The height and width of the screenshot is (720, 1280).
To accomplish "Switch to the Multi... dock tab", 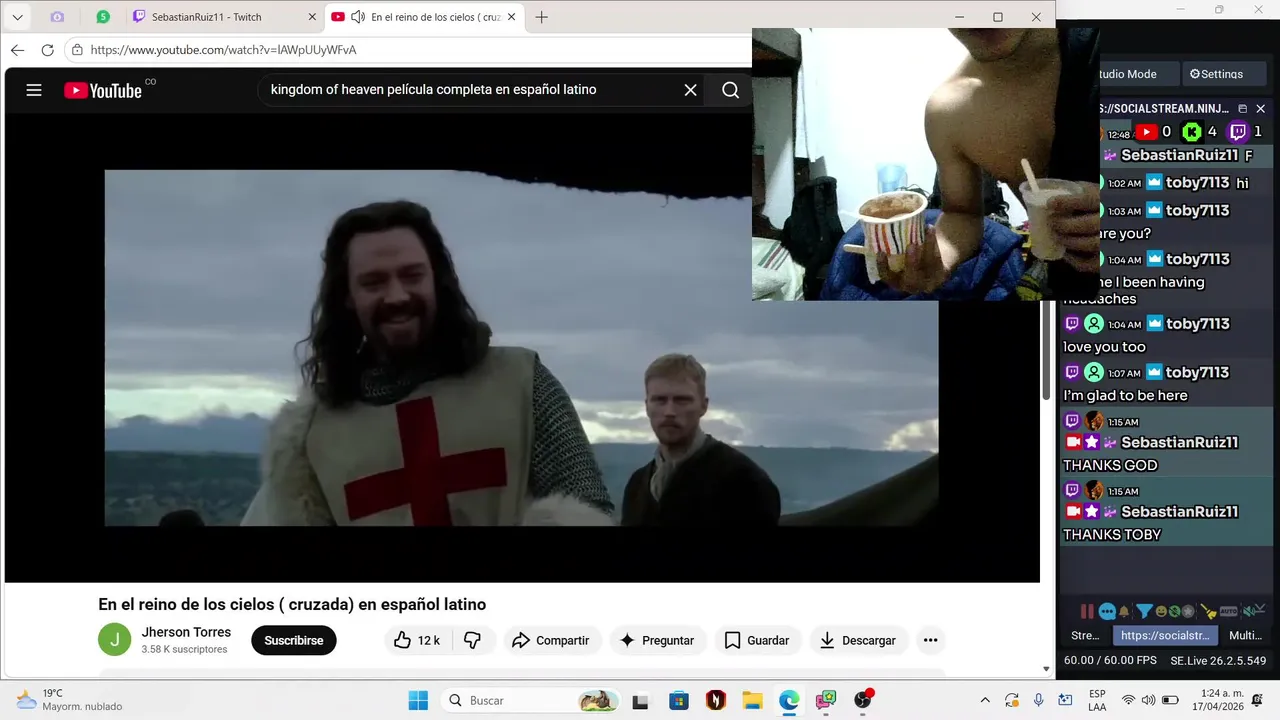I will pos(1245,635).
